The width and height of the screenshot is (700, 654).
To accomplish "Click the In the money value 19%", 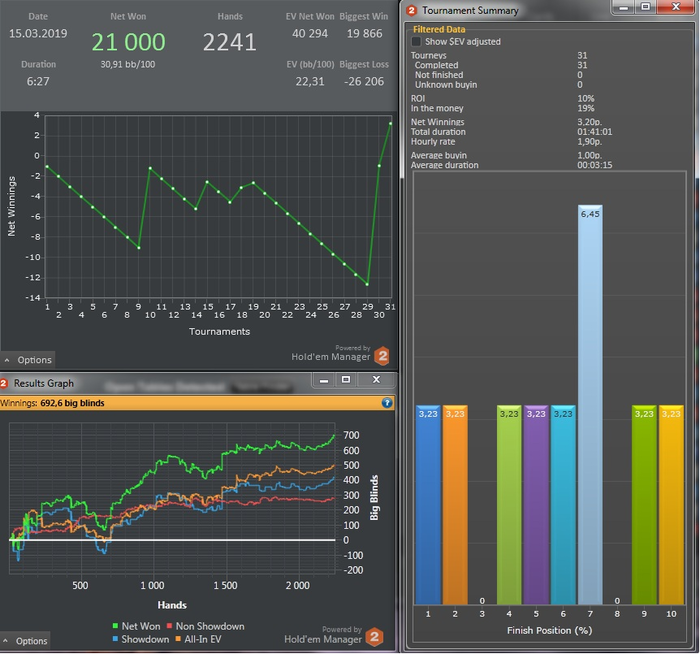I will 585,108.
